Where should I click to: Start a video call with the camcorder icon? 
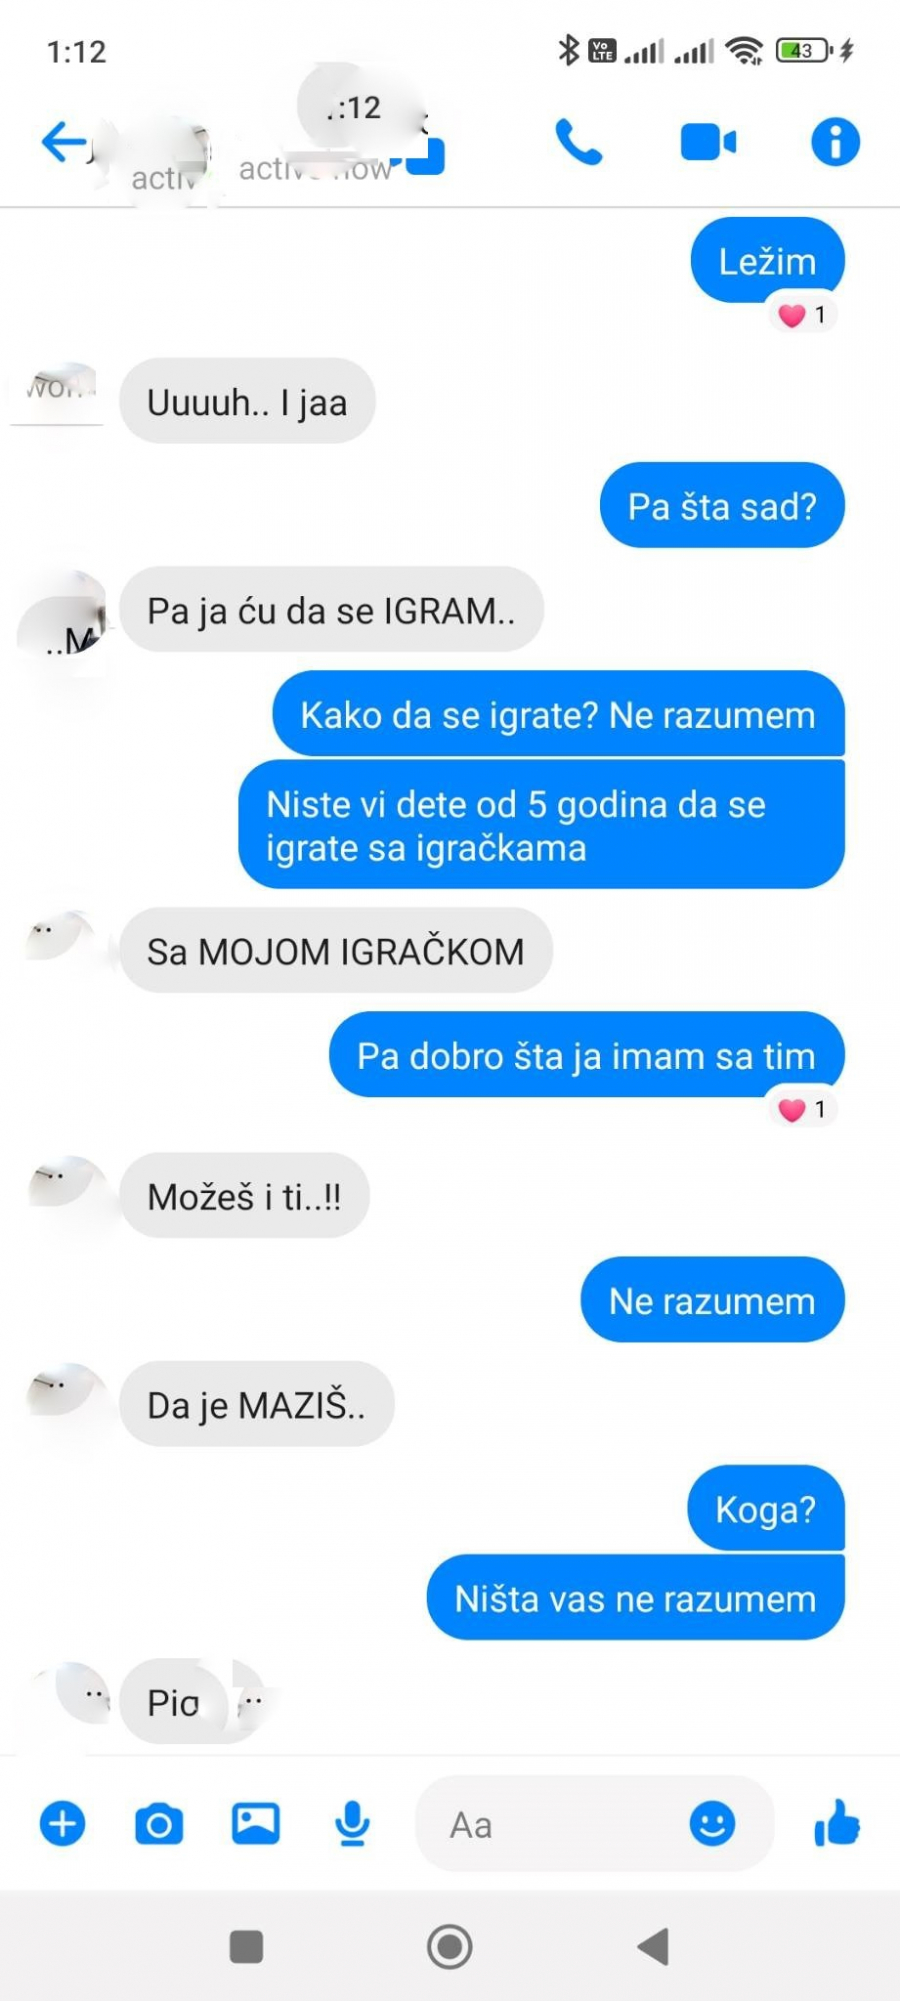click(708, 142)
